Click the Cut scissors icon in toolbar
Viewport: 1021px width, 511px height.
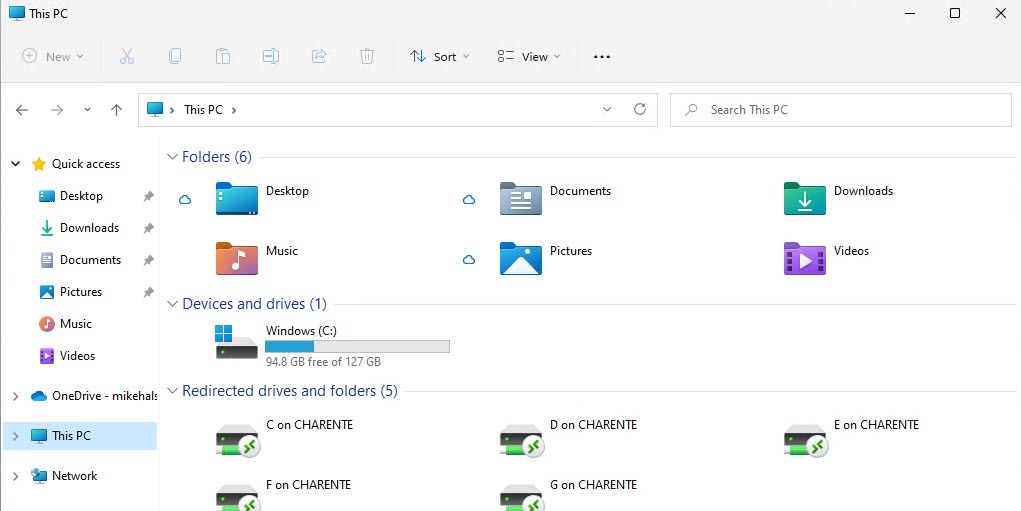(x=127, y=57)
